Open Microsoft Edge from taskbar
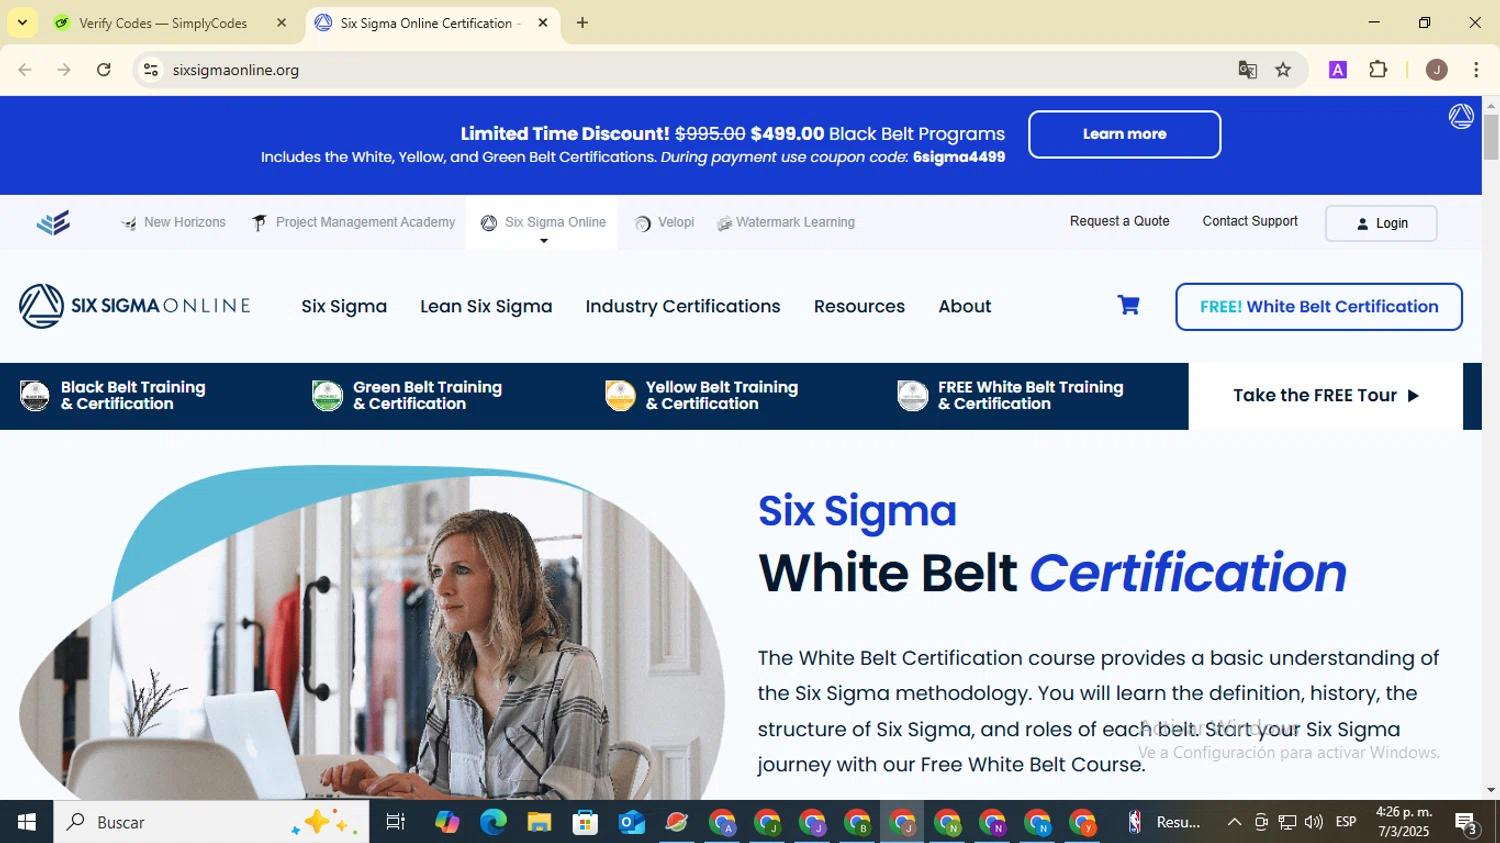This screenshot has height=843, width=1500. coord(493,822)
